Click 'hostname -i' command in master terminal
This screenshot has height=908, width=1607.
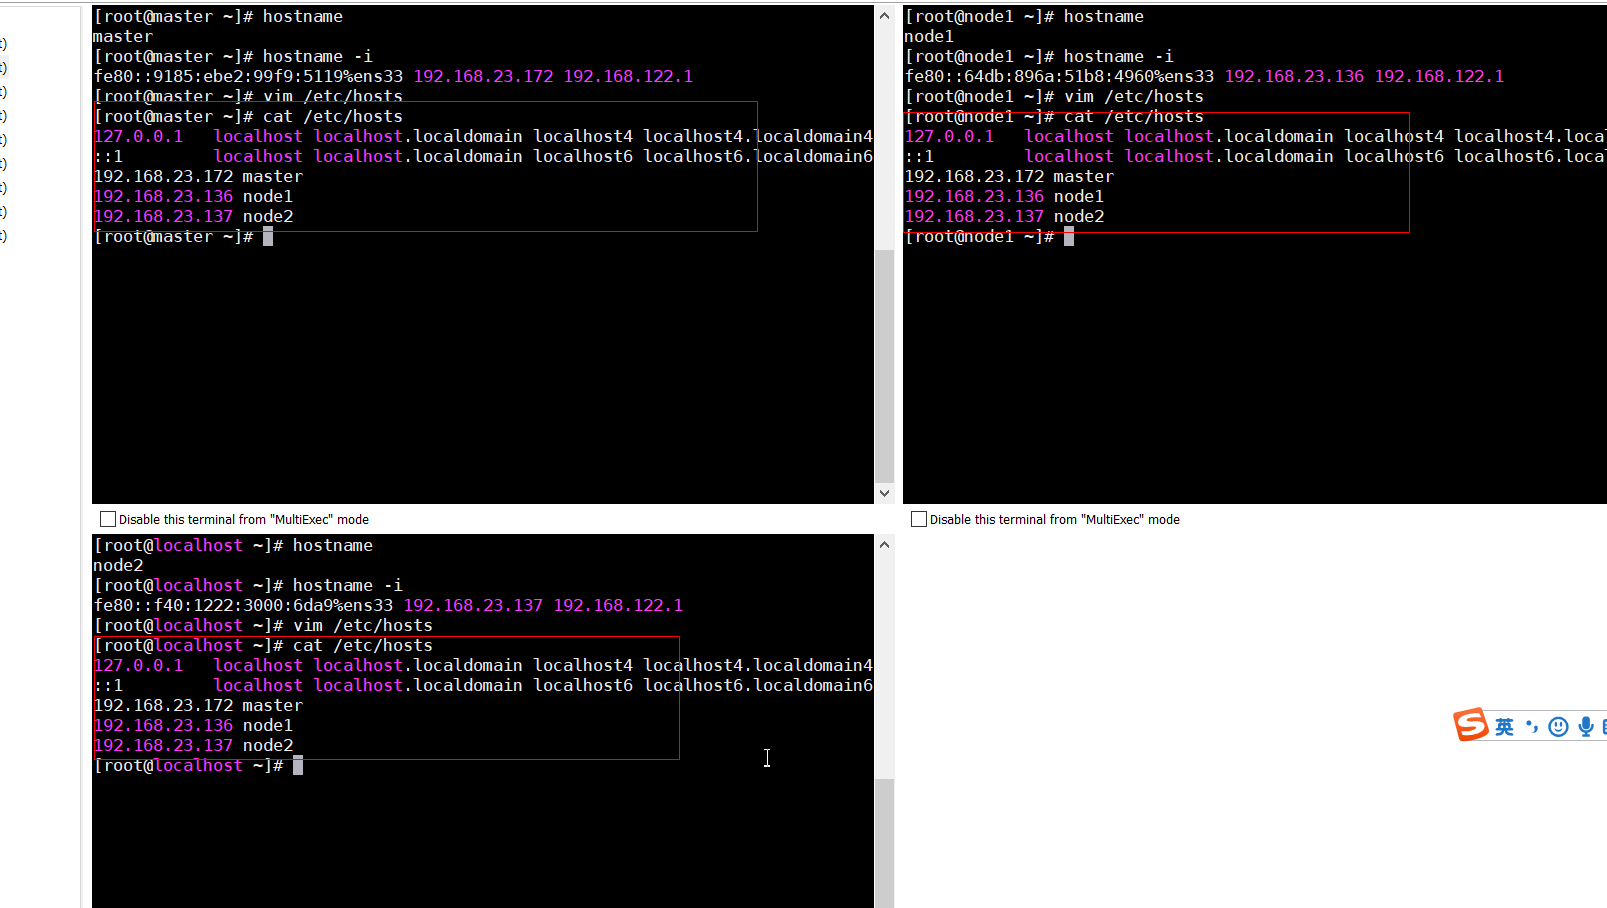(x=318, y=57)
